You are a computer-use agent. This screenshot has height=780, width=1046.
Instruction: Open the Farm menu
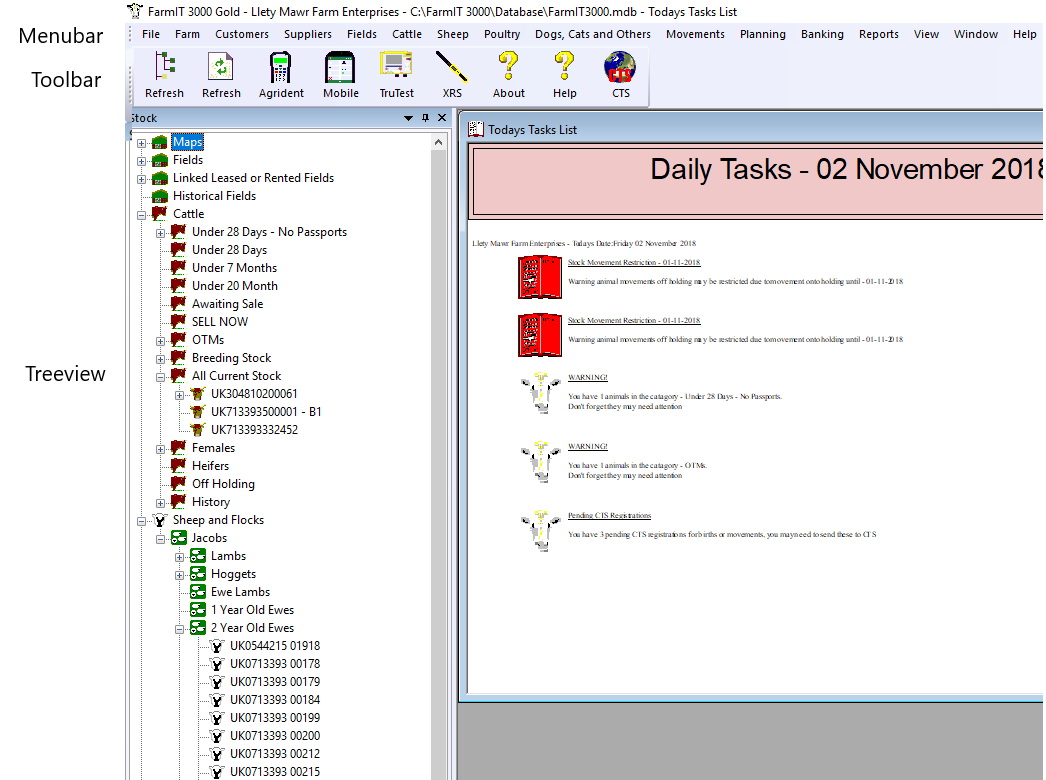point(187,34)
